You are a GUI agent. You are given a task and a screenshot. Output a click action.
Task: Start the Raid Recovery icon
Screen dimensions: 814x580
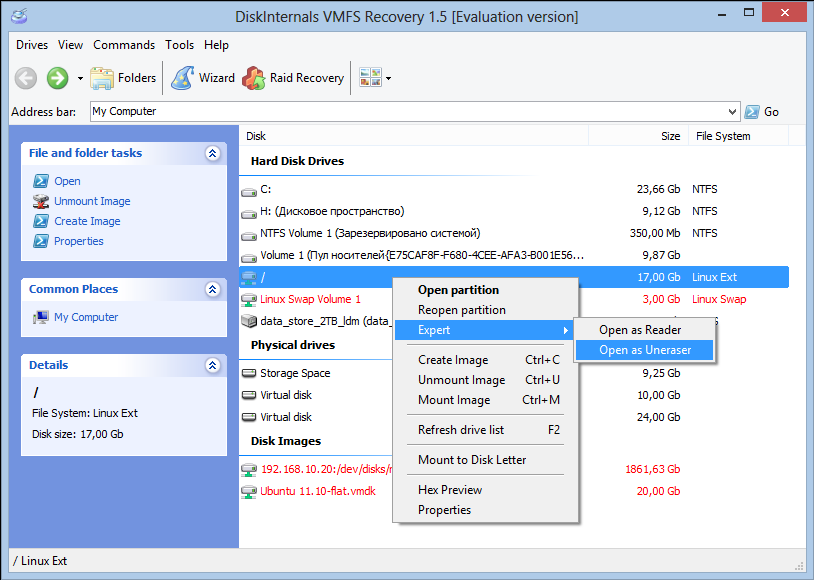[x=254, y=78]
